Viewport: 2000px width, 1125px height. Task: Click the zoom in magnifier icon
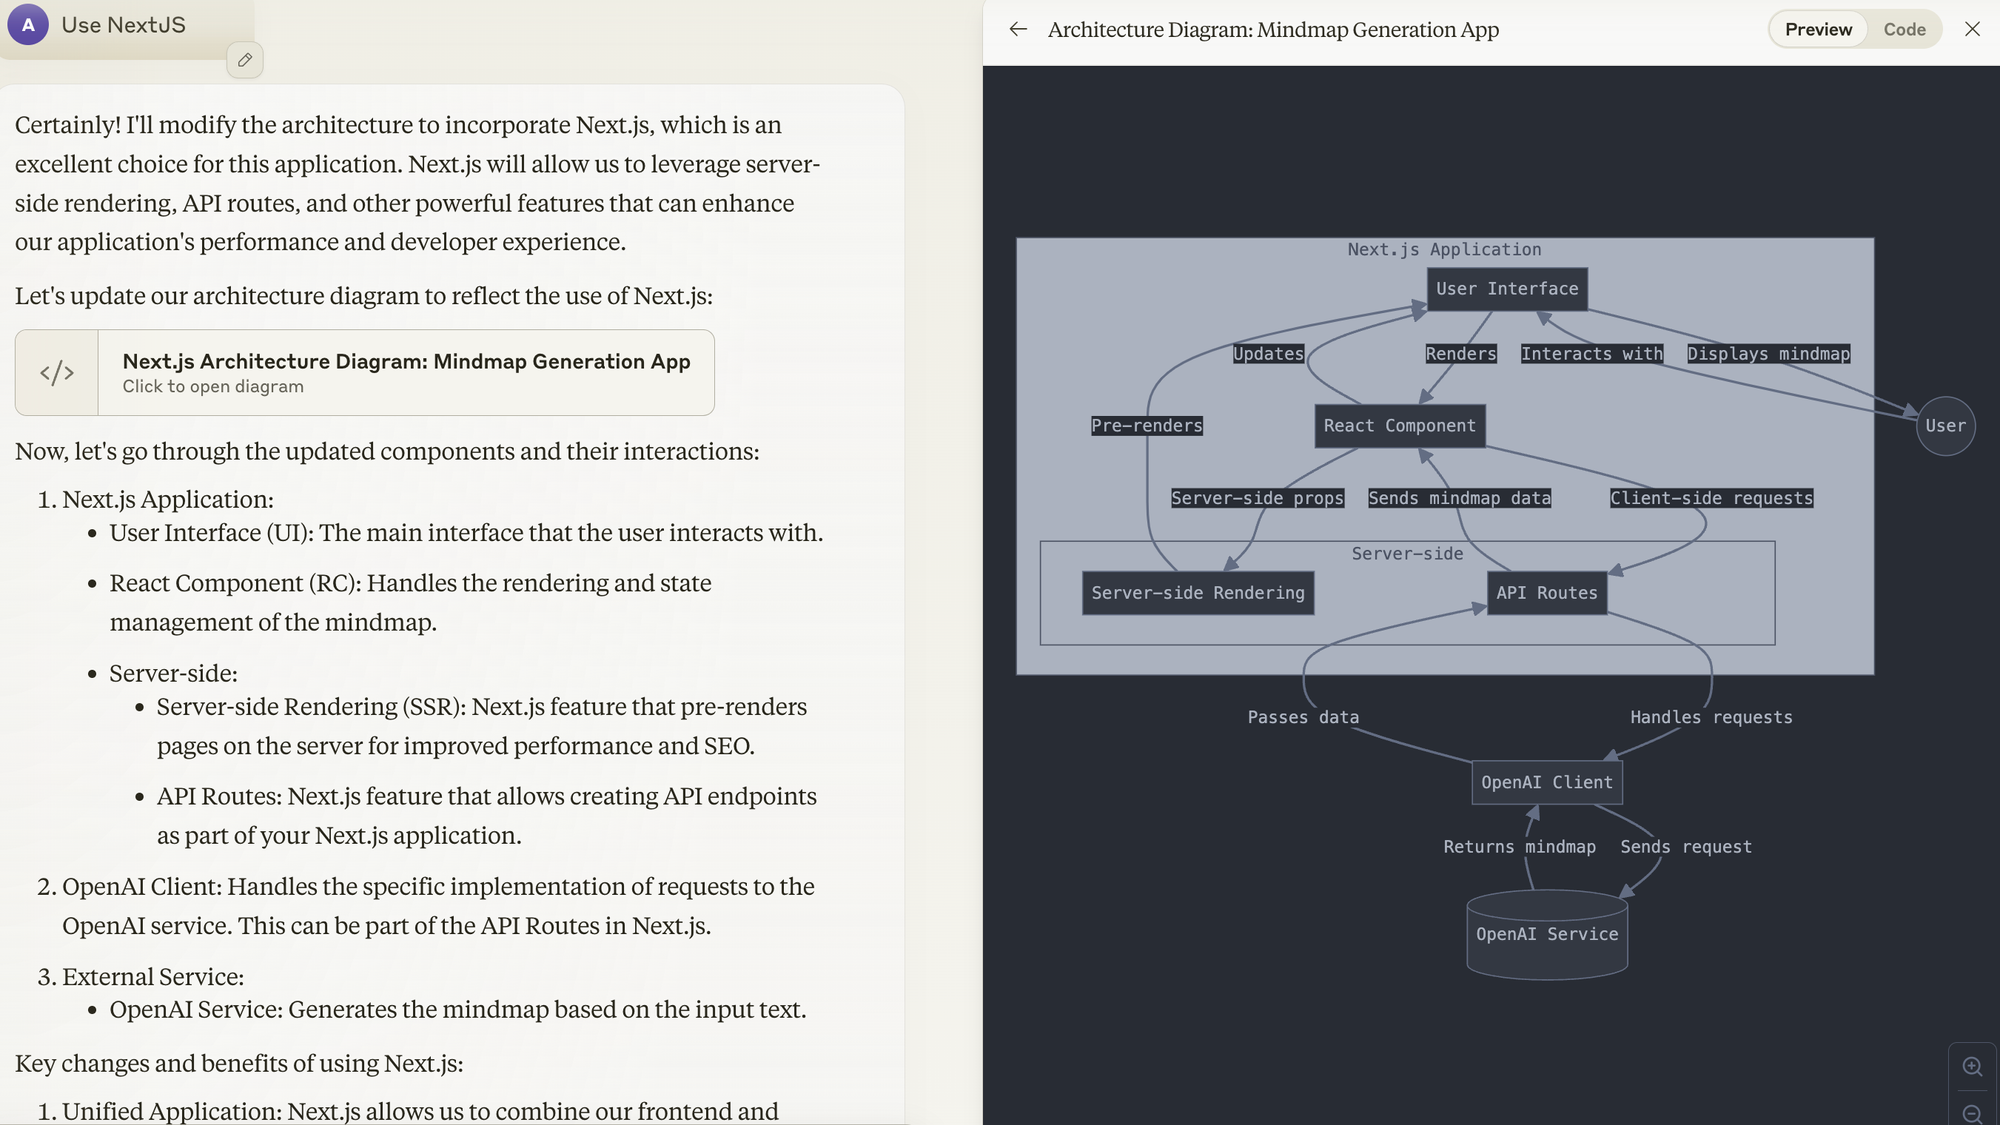coord(1972,1067)
